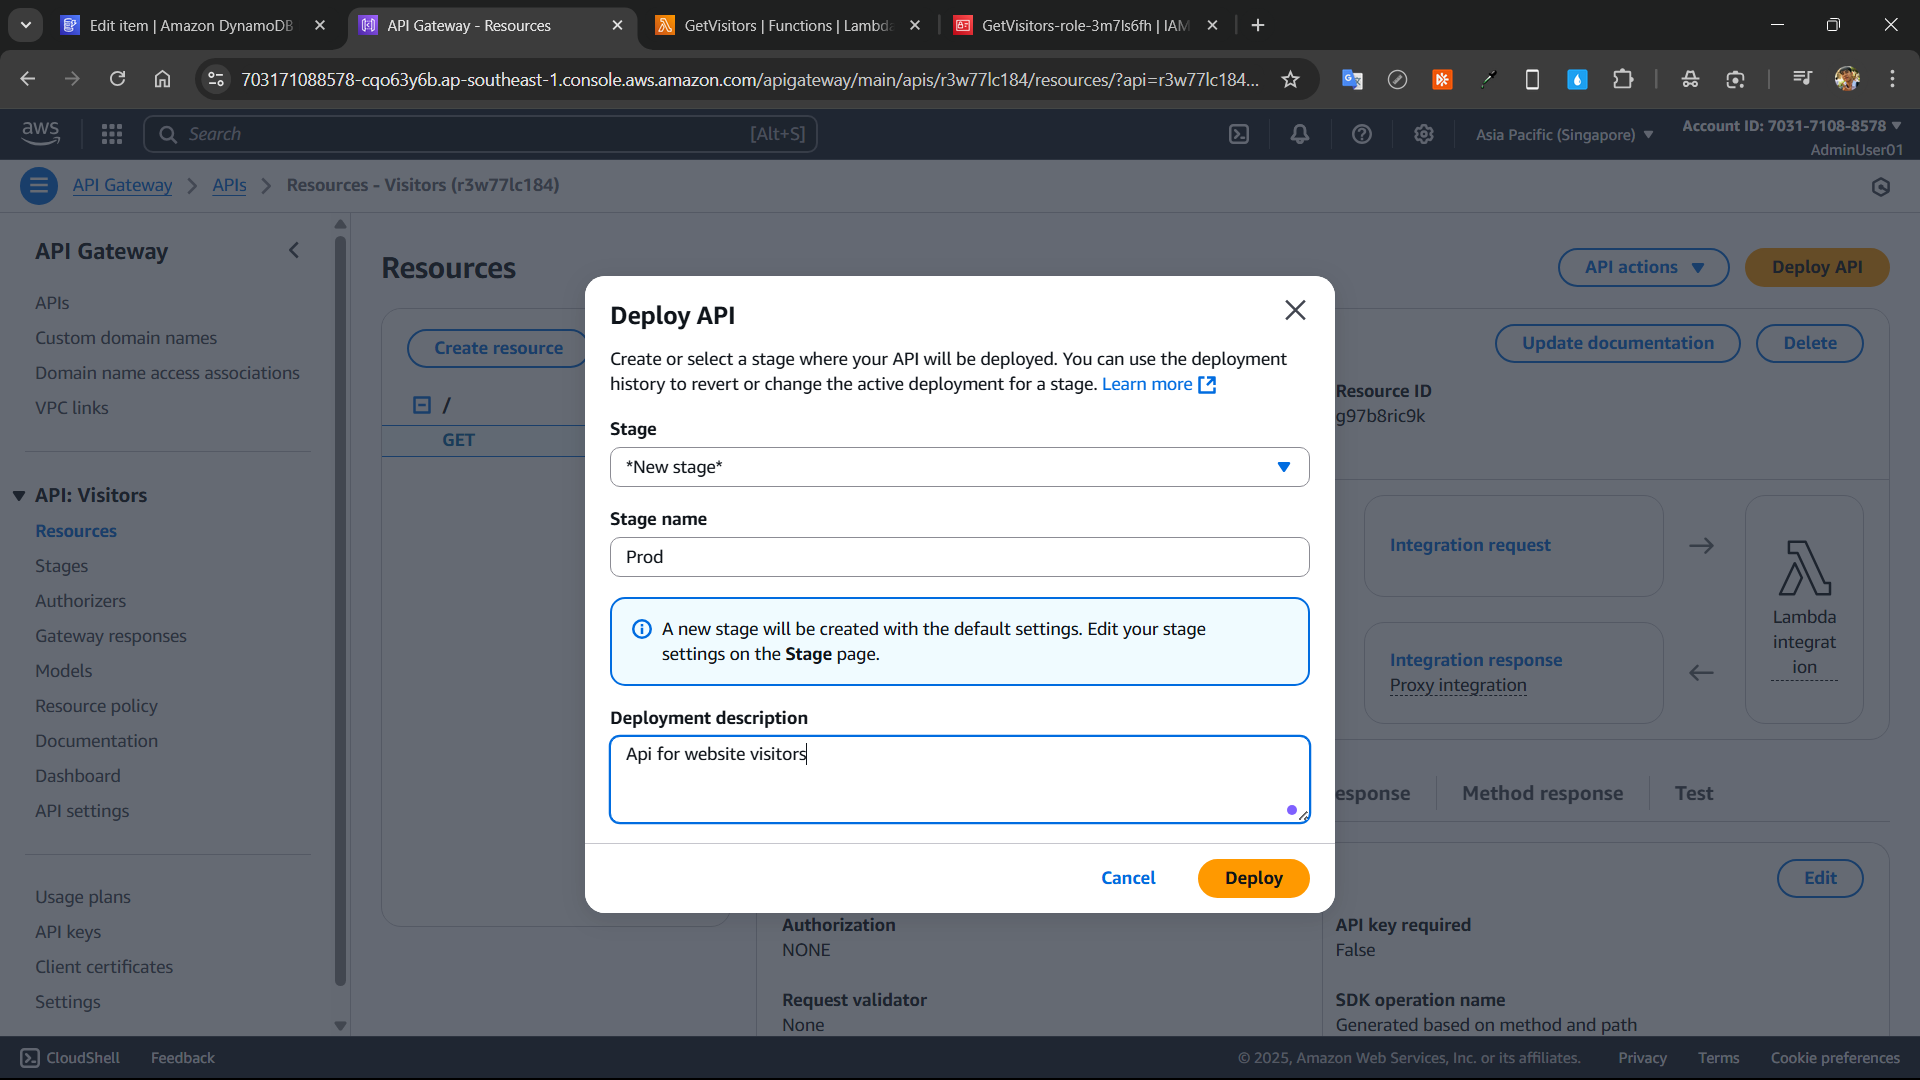Open the page info panel icon

coord(1881,187)
